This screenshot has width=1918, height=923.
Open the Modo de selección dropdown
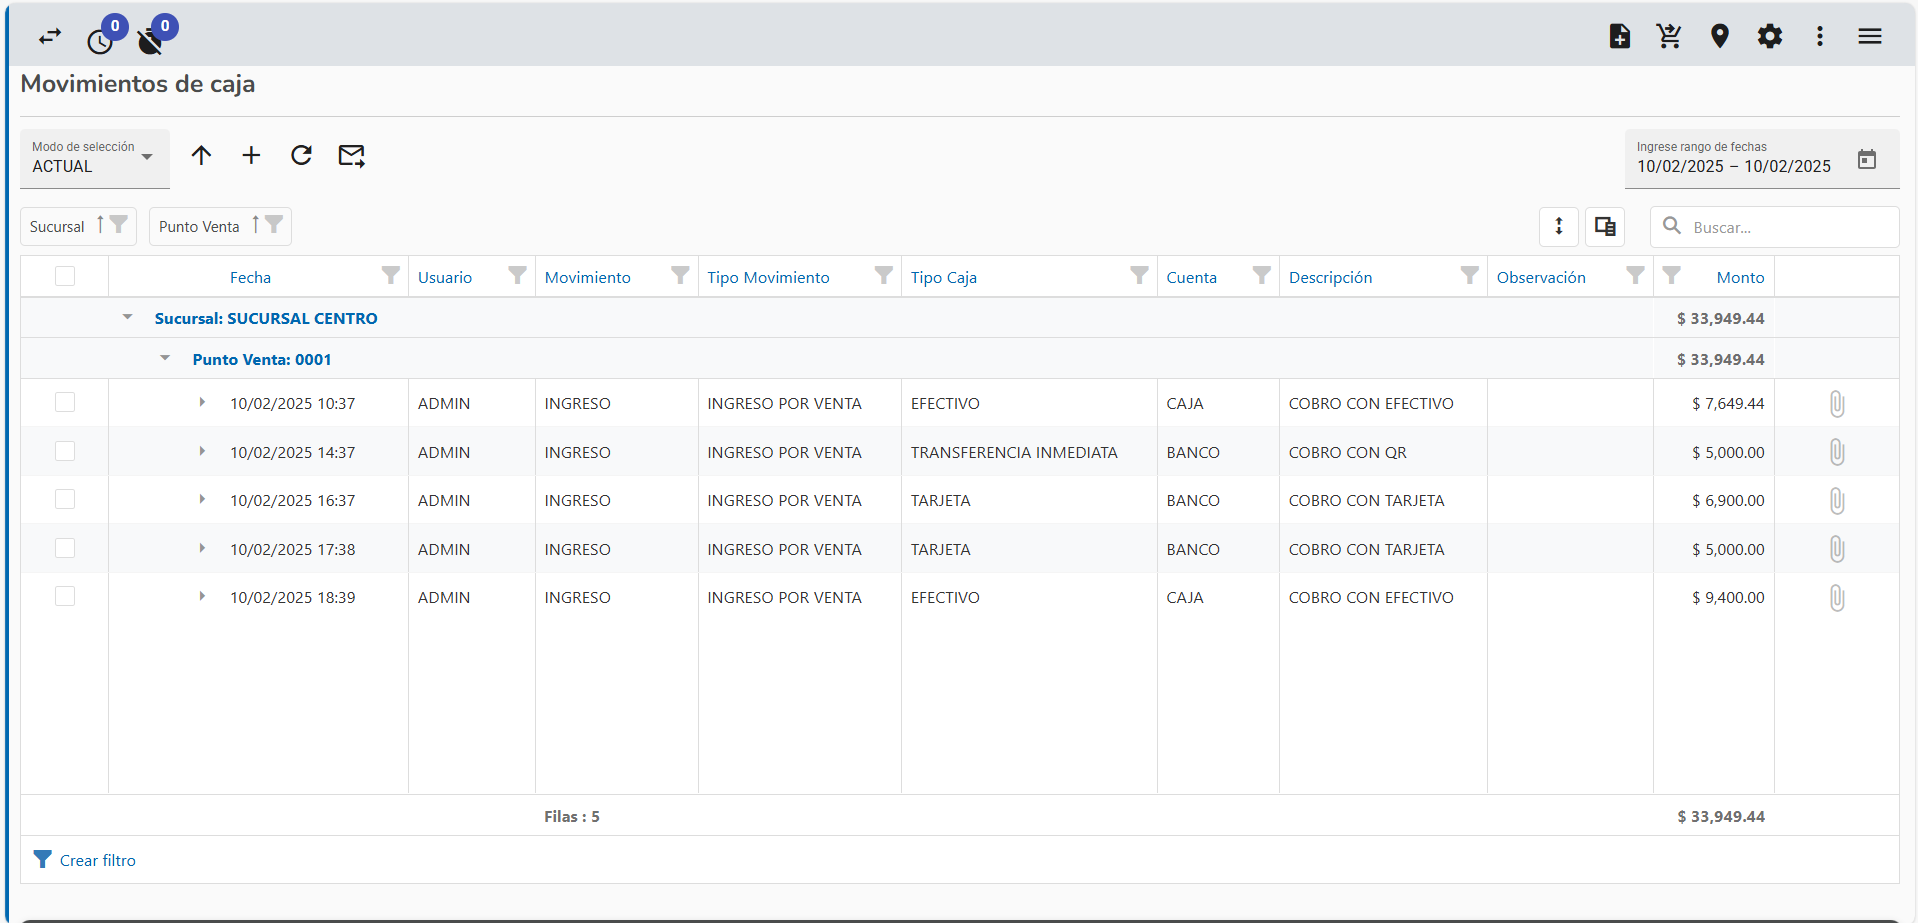pos(95,158)
